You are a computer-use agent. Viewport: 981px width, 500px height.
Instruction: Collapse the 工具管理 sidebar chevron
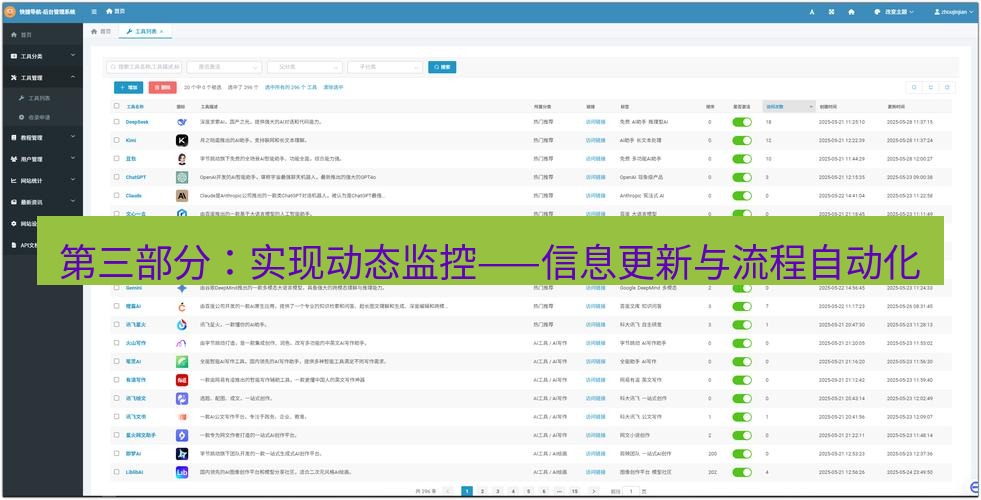coord(73,77)
